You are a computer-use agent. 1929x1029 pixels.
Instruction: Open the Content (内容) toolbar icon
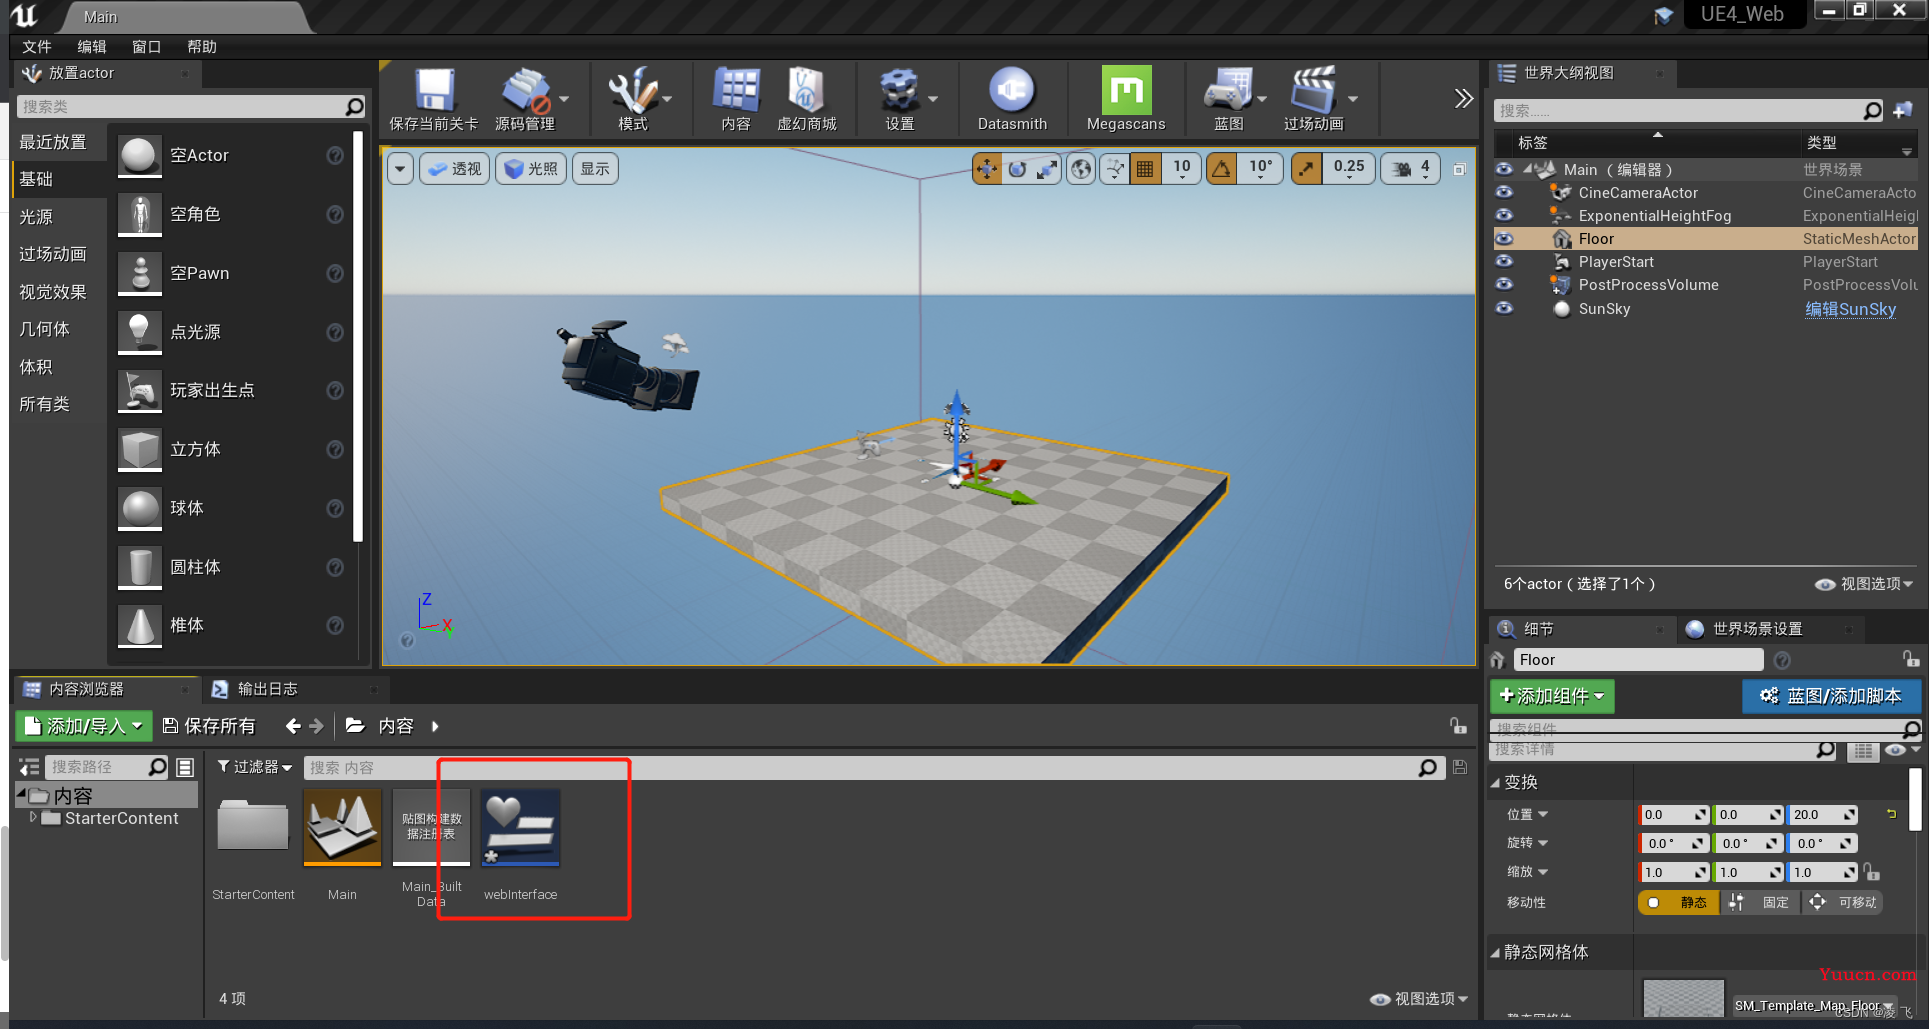click(x=736, y=98)
